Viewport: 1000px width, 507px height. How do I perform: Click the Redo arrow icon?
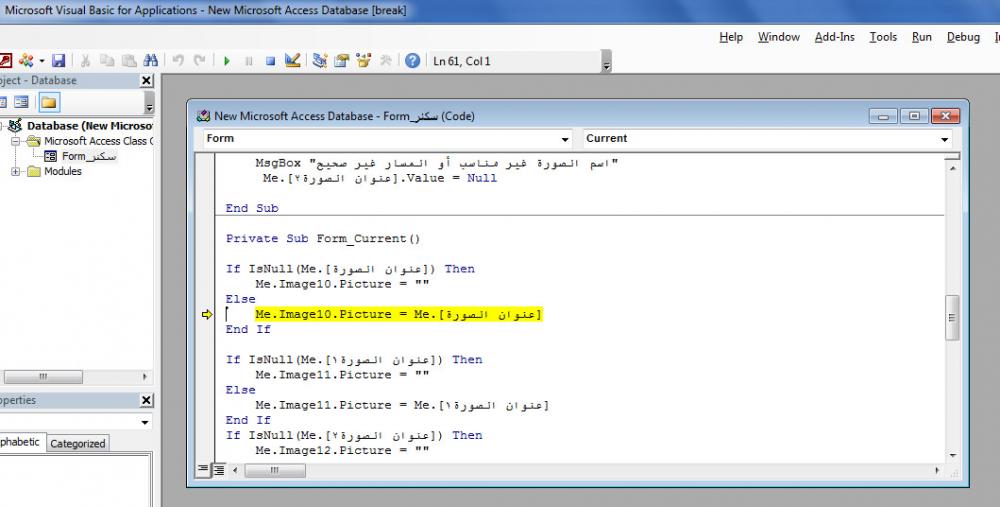click(200, 61)
